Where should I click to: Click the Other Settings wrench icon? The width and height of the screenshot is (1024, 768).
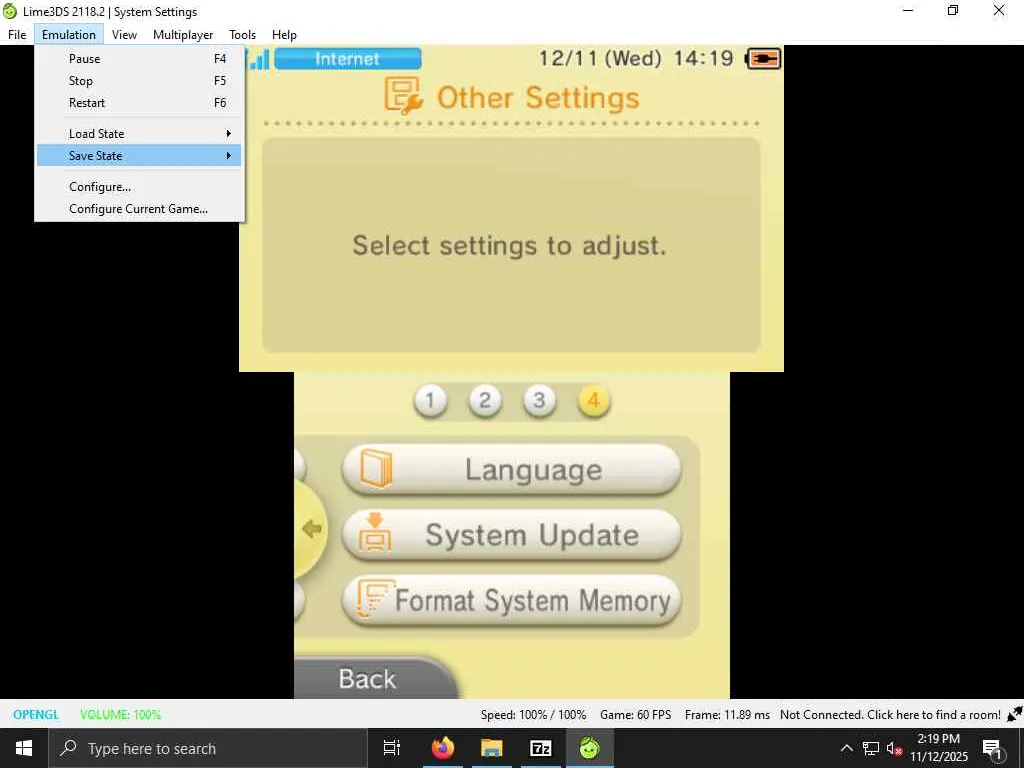pyautogui.click(x=403, y=95)
